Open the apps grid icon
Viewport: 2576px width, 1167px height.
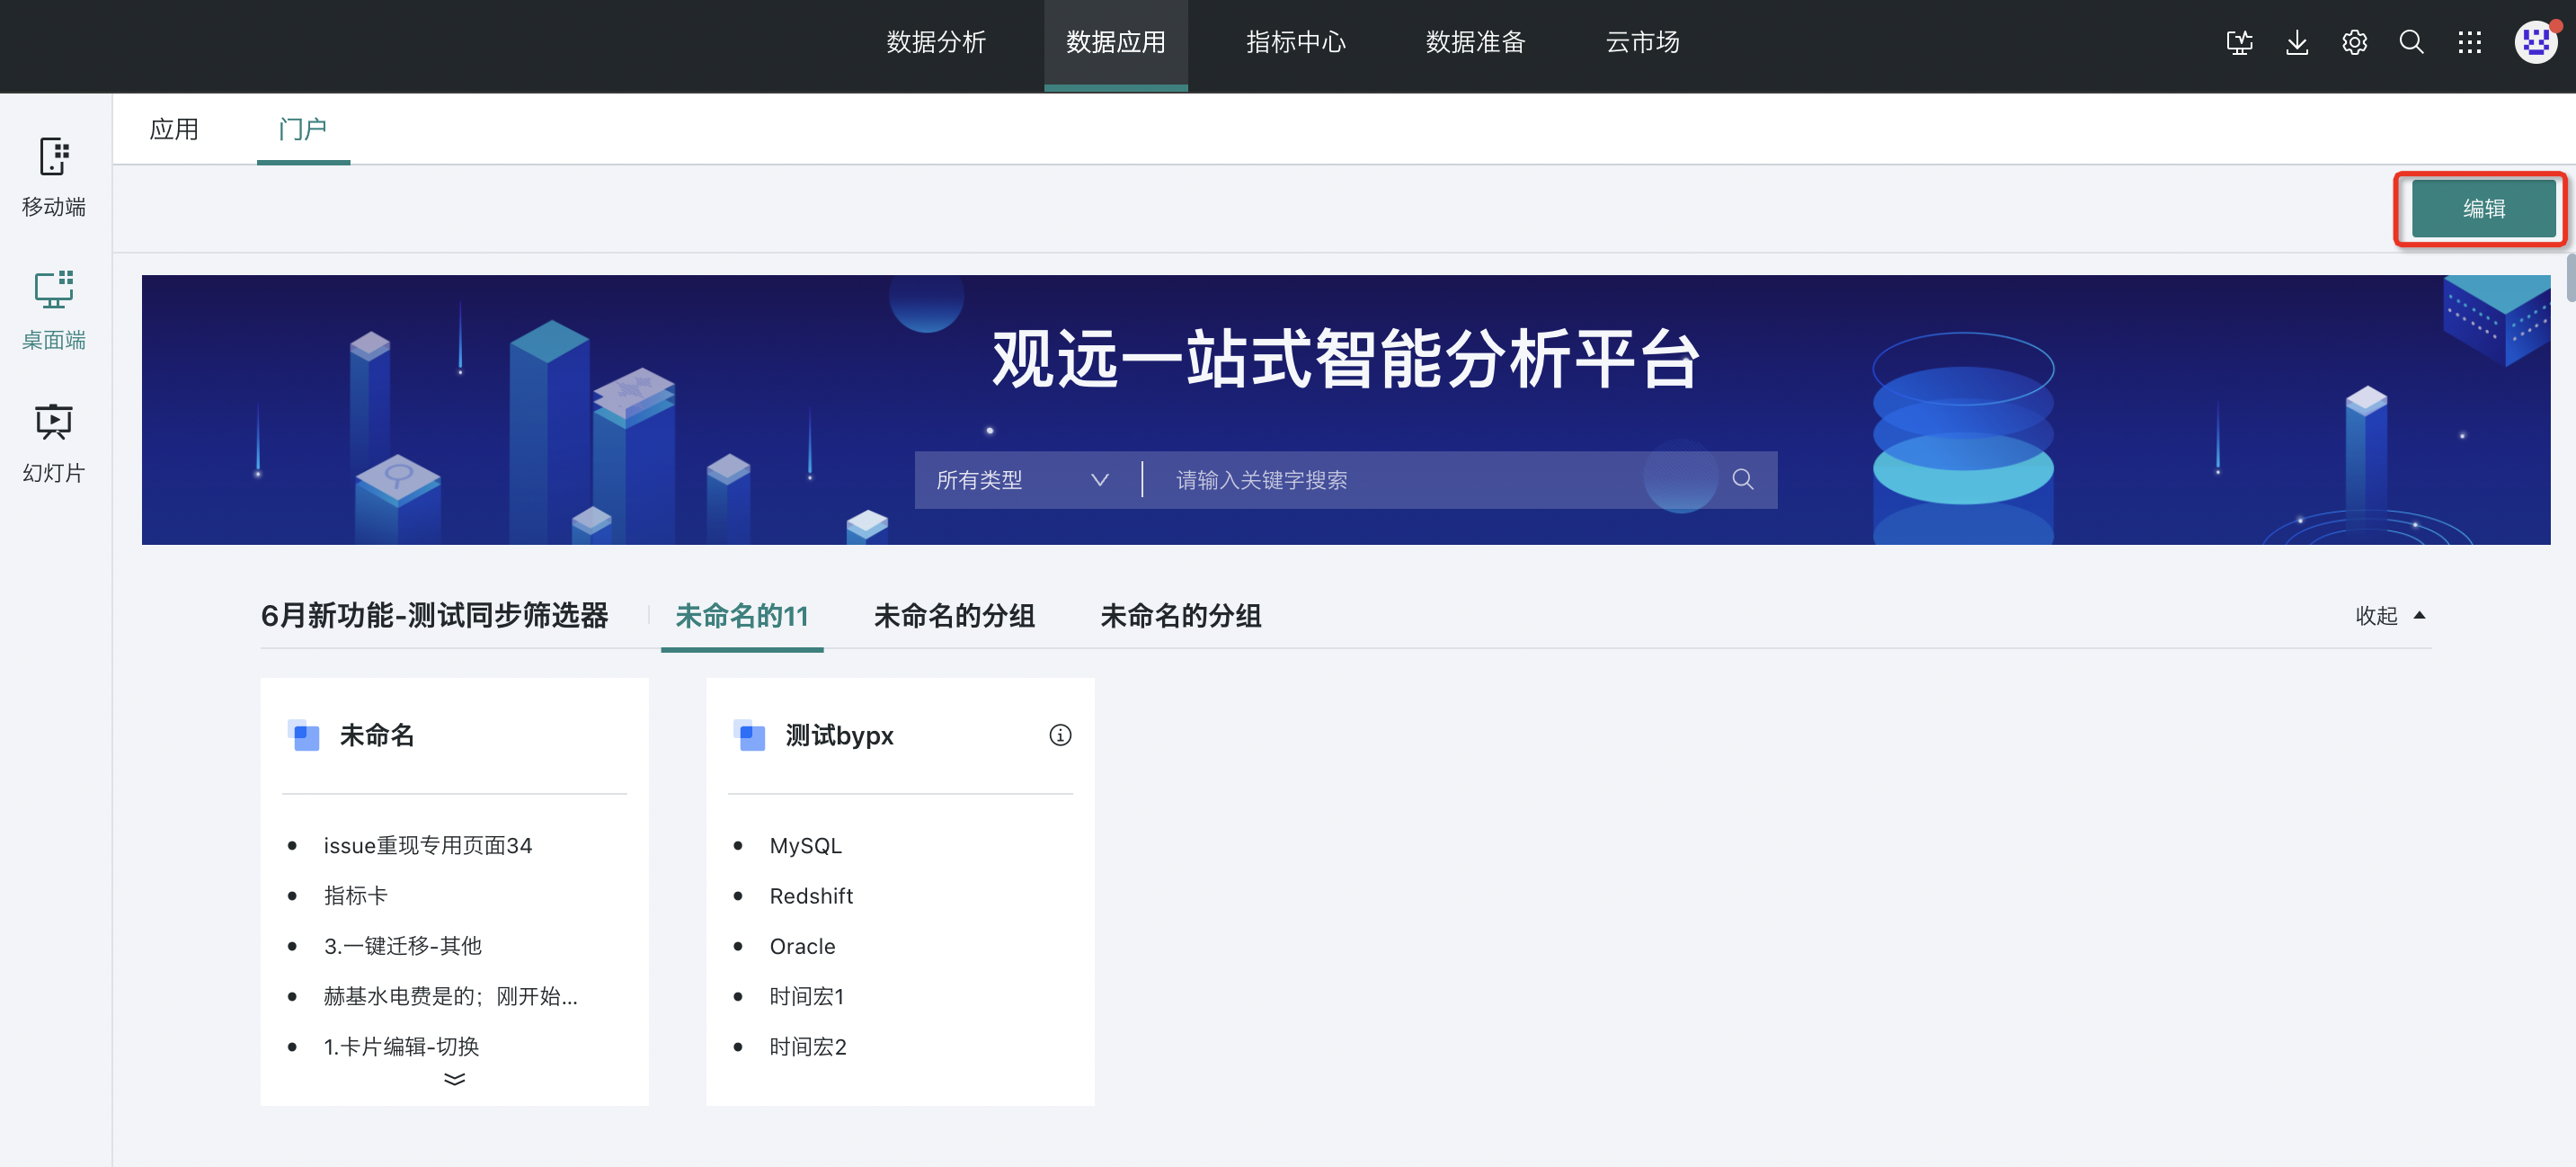point(2469,42)
